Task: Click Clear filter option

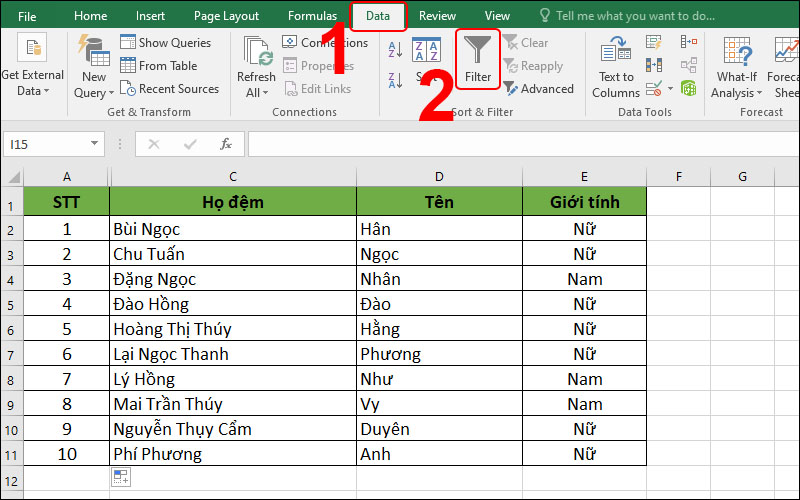Action: 526,42
